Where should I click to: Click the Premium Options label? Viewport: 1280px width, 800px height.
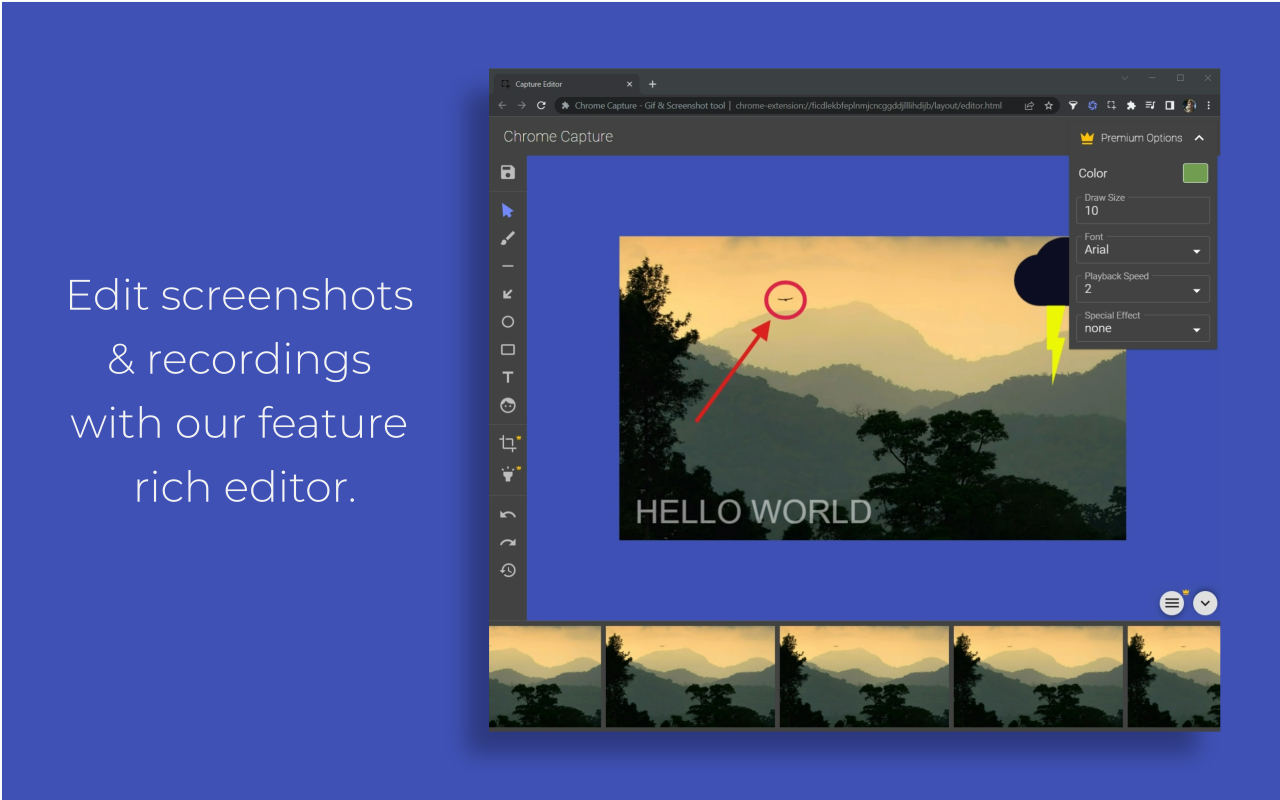(x=1141, y=138)
